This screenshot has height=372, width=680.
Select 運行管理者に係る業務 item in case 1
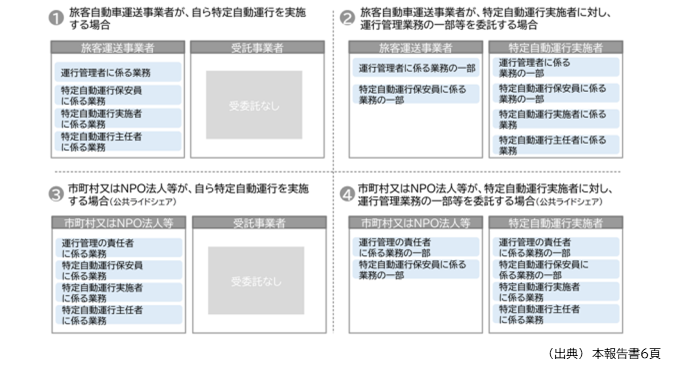(118, 72)
